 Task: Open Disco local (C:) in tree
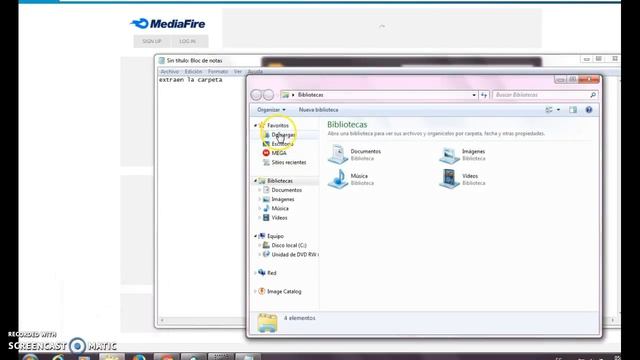point(289,245)
